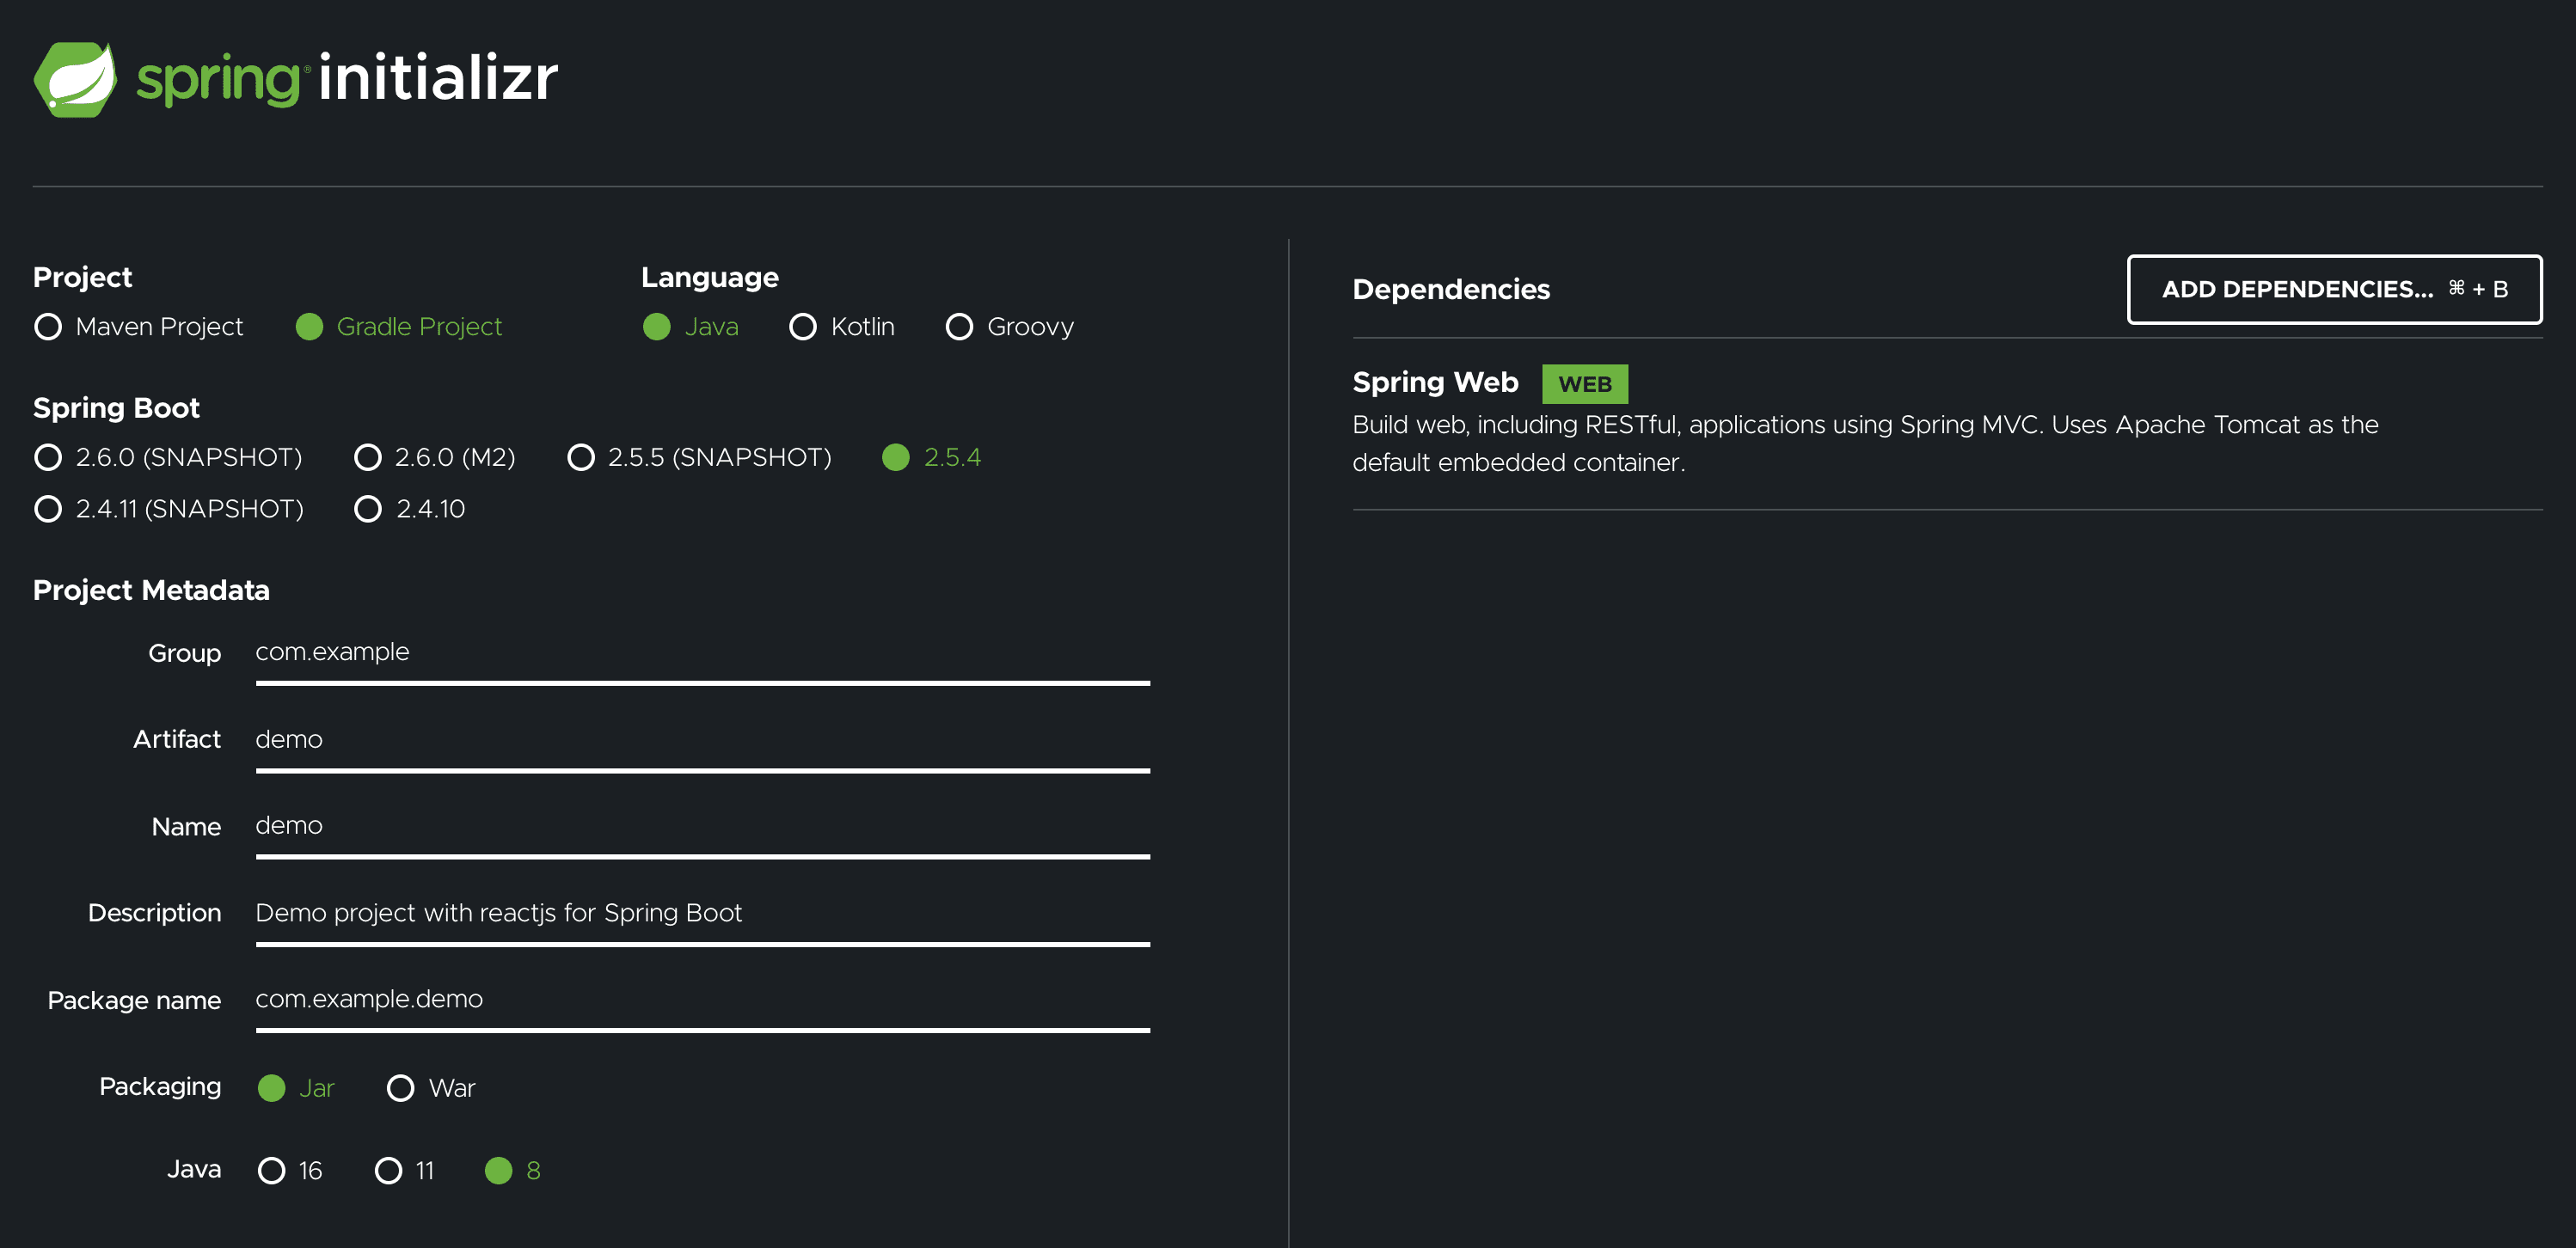Choose Groovy as the language
Viewport: 2576px width, 1248px height.
point(959,327)
